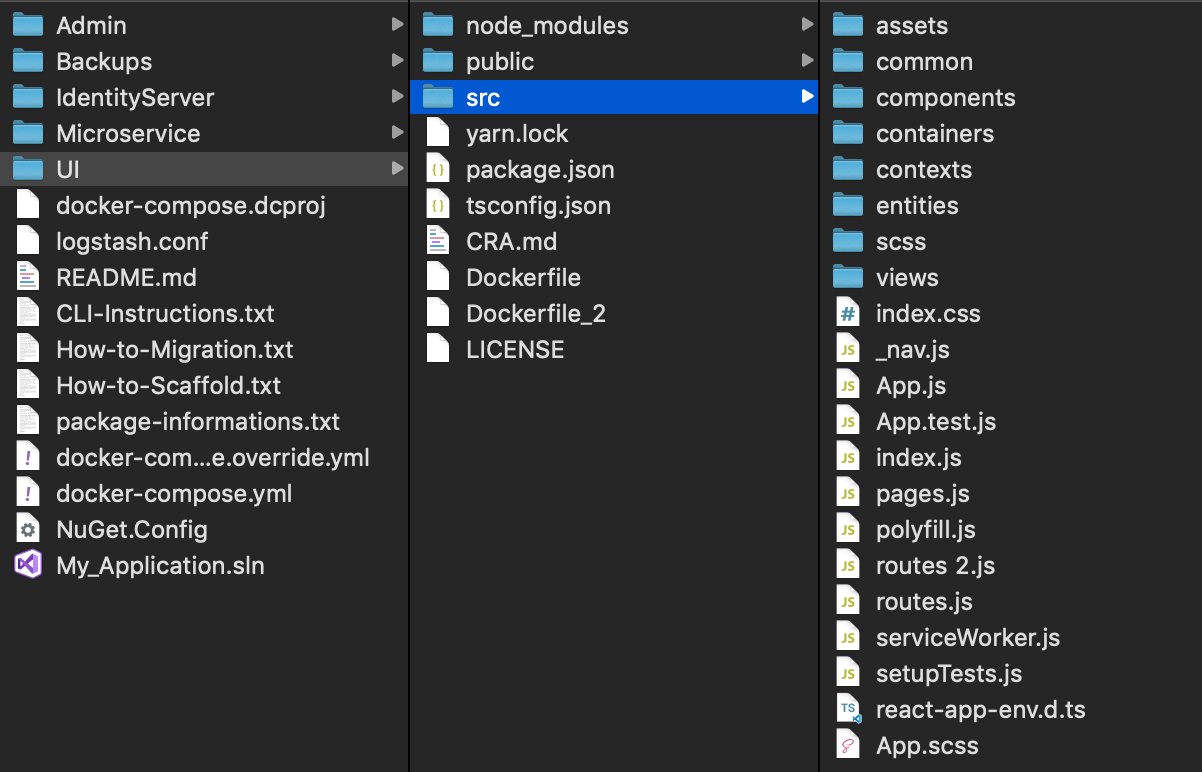The width and height of the screenshot is (1202, 772).
Task: Click the index.css stylesheet icon
Action: (x=848, y=313)
